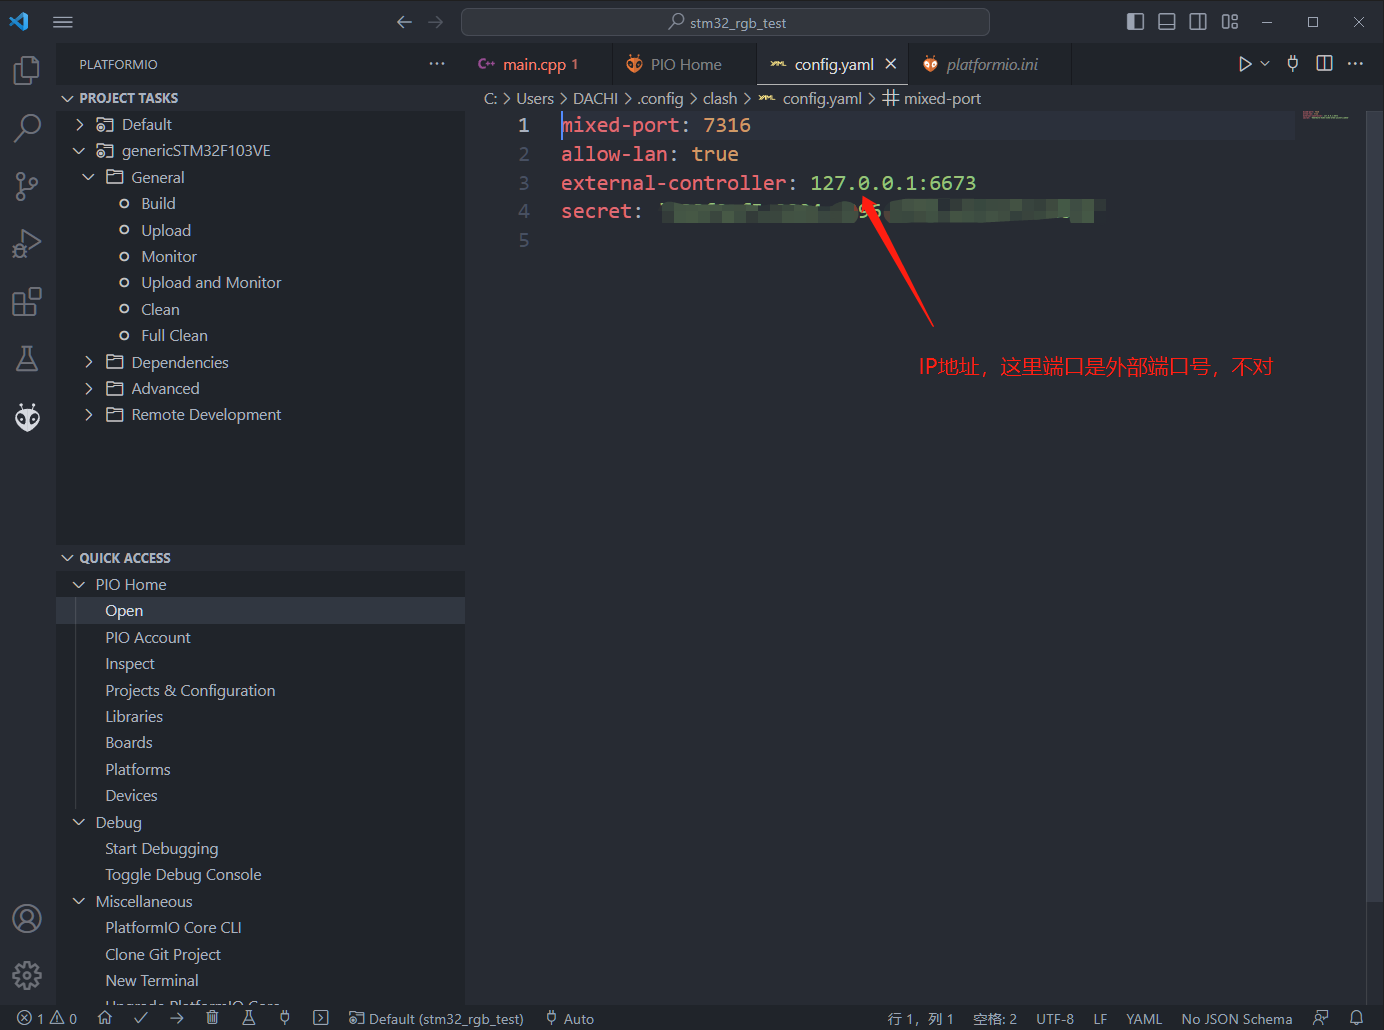This screenshot has height=1030, width=1384.
Task: Click the plug icon in editor toolbar
Action: click(x=1293, y=64)
